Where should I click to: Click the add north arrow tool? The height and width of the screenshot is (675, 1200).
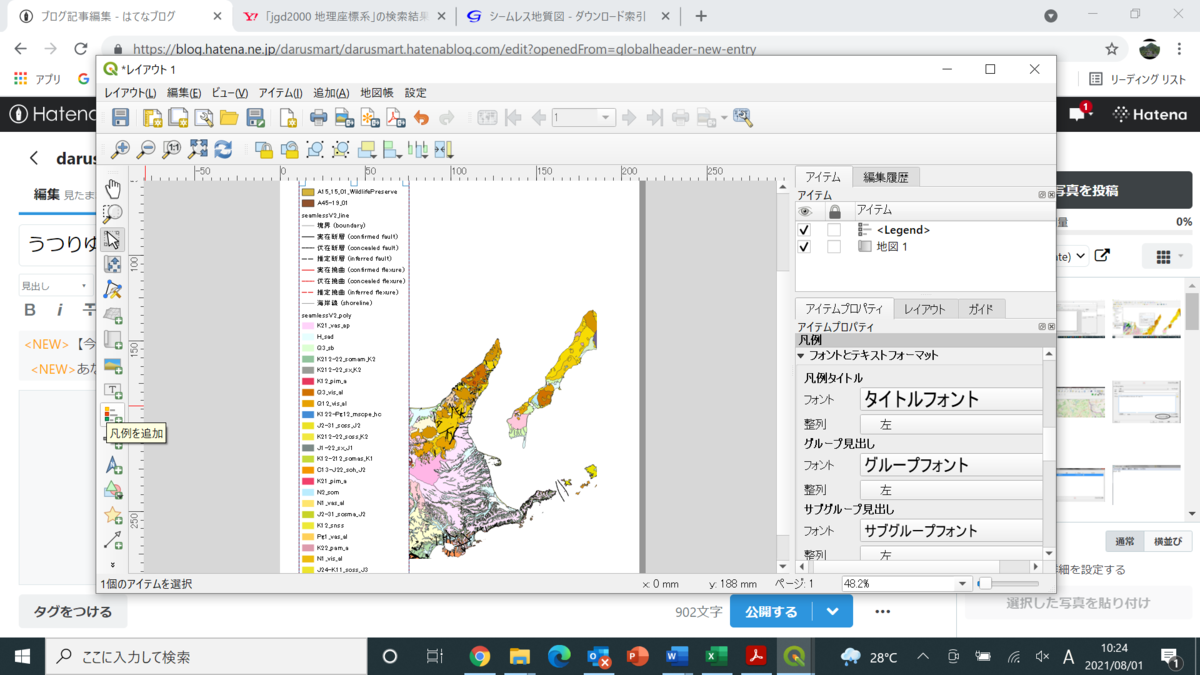[113, 465]
